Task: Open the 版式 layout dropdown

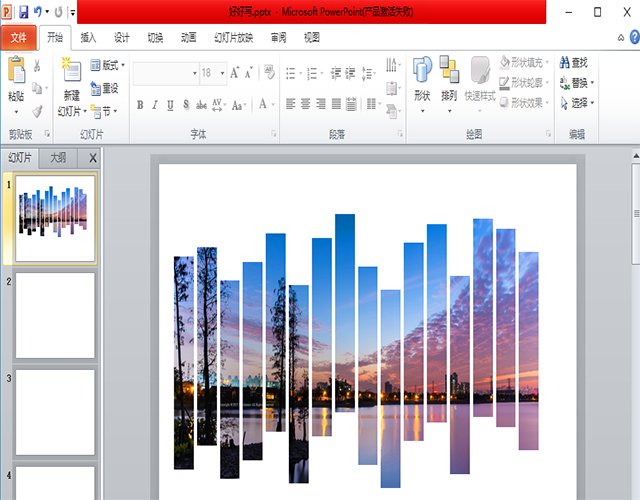Action: click(107, 65)
